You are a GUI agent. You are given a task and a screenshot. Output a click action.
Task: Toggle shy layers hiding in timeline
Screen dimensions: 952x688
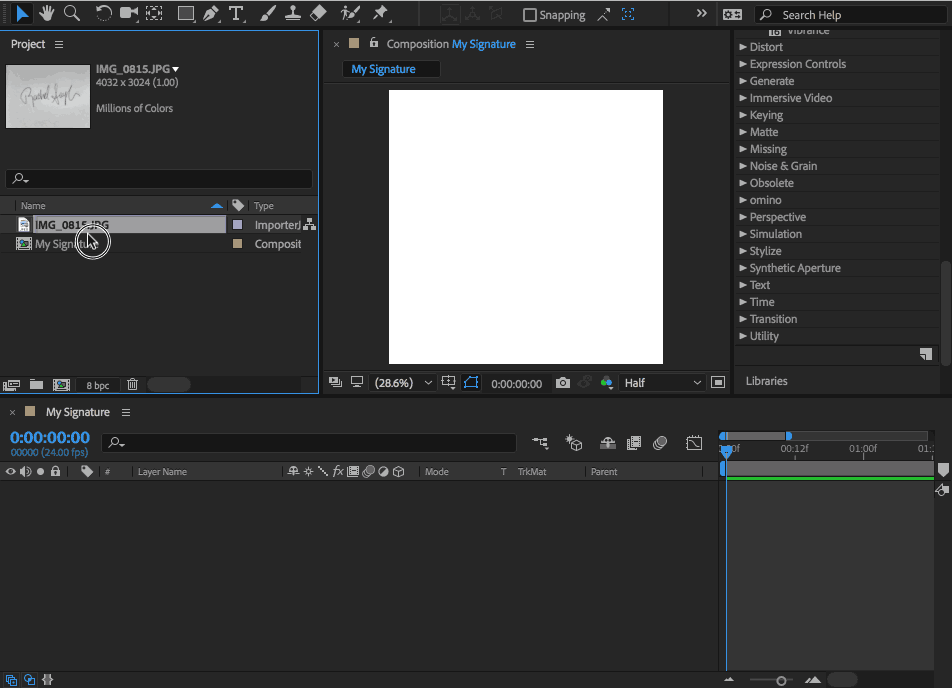point(608,443)
